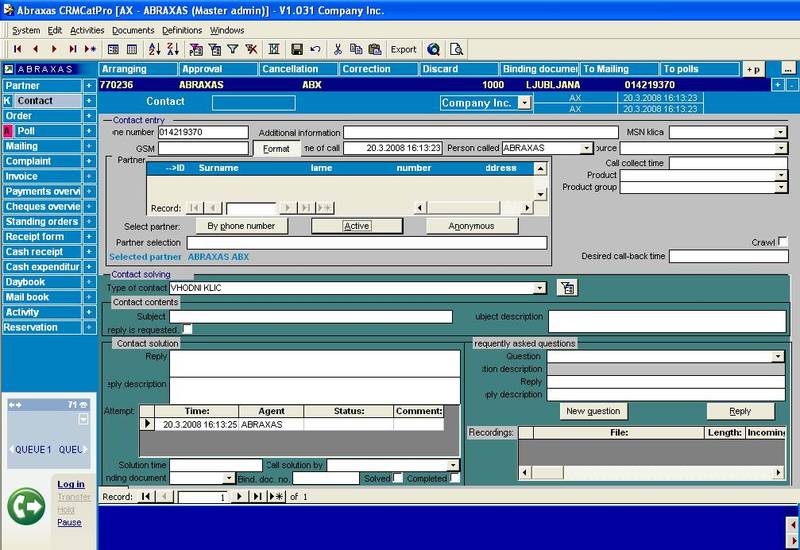Click the remove filter icon
Viewport: 800px width, 550px height.
[x=251, y=49]
